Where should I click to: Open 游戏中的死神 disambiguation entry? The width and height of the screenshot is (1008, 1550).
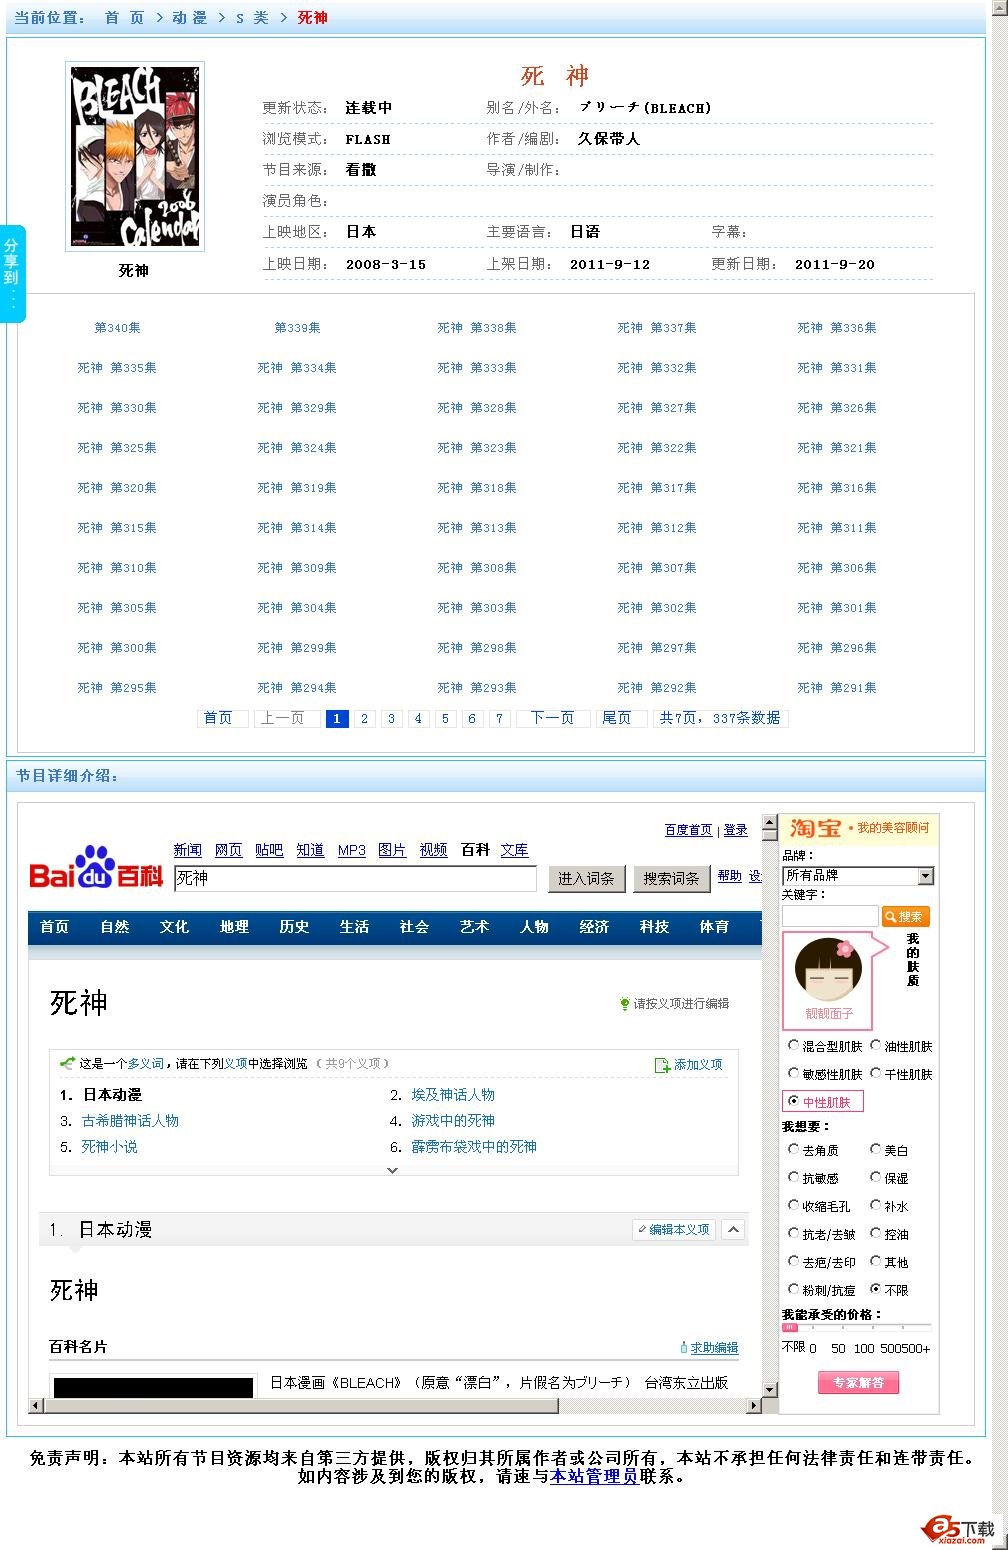(453, 1121)
